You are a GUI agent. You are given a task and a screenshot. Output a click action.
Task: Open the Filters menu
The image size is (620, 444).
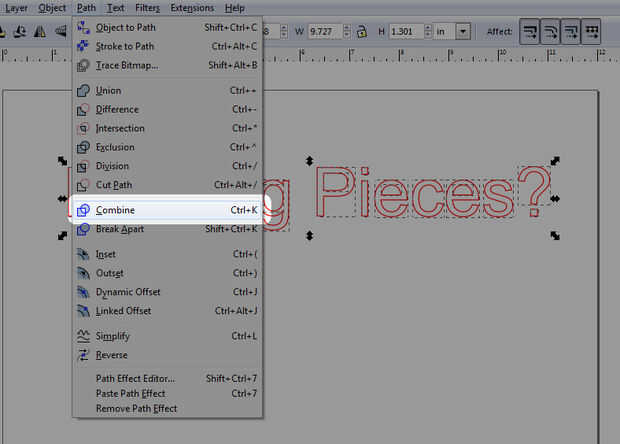click(147, 8)
